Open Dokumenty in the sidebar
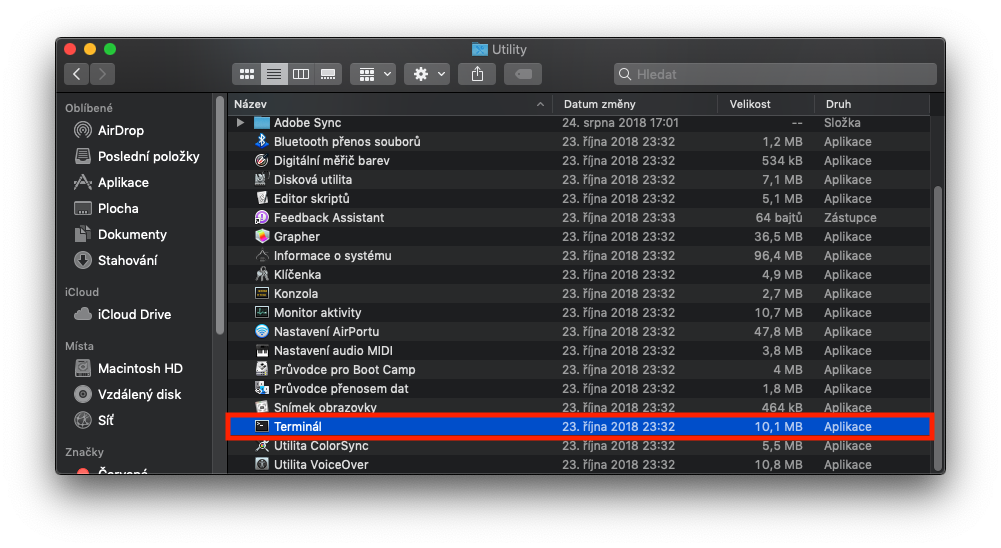 coord(120,234)
